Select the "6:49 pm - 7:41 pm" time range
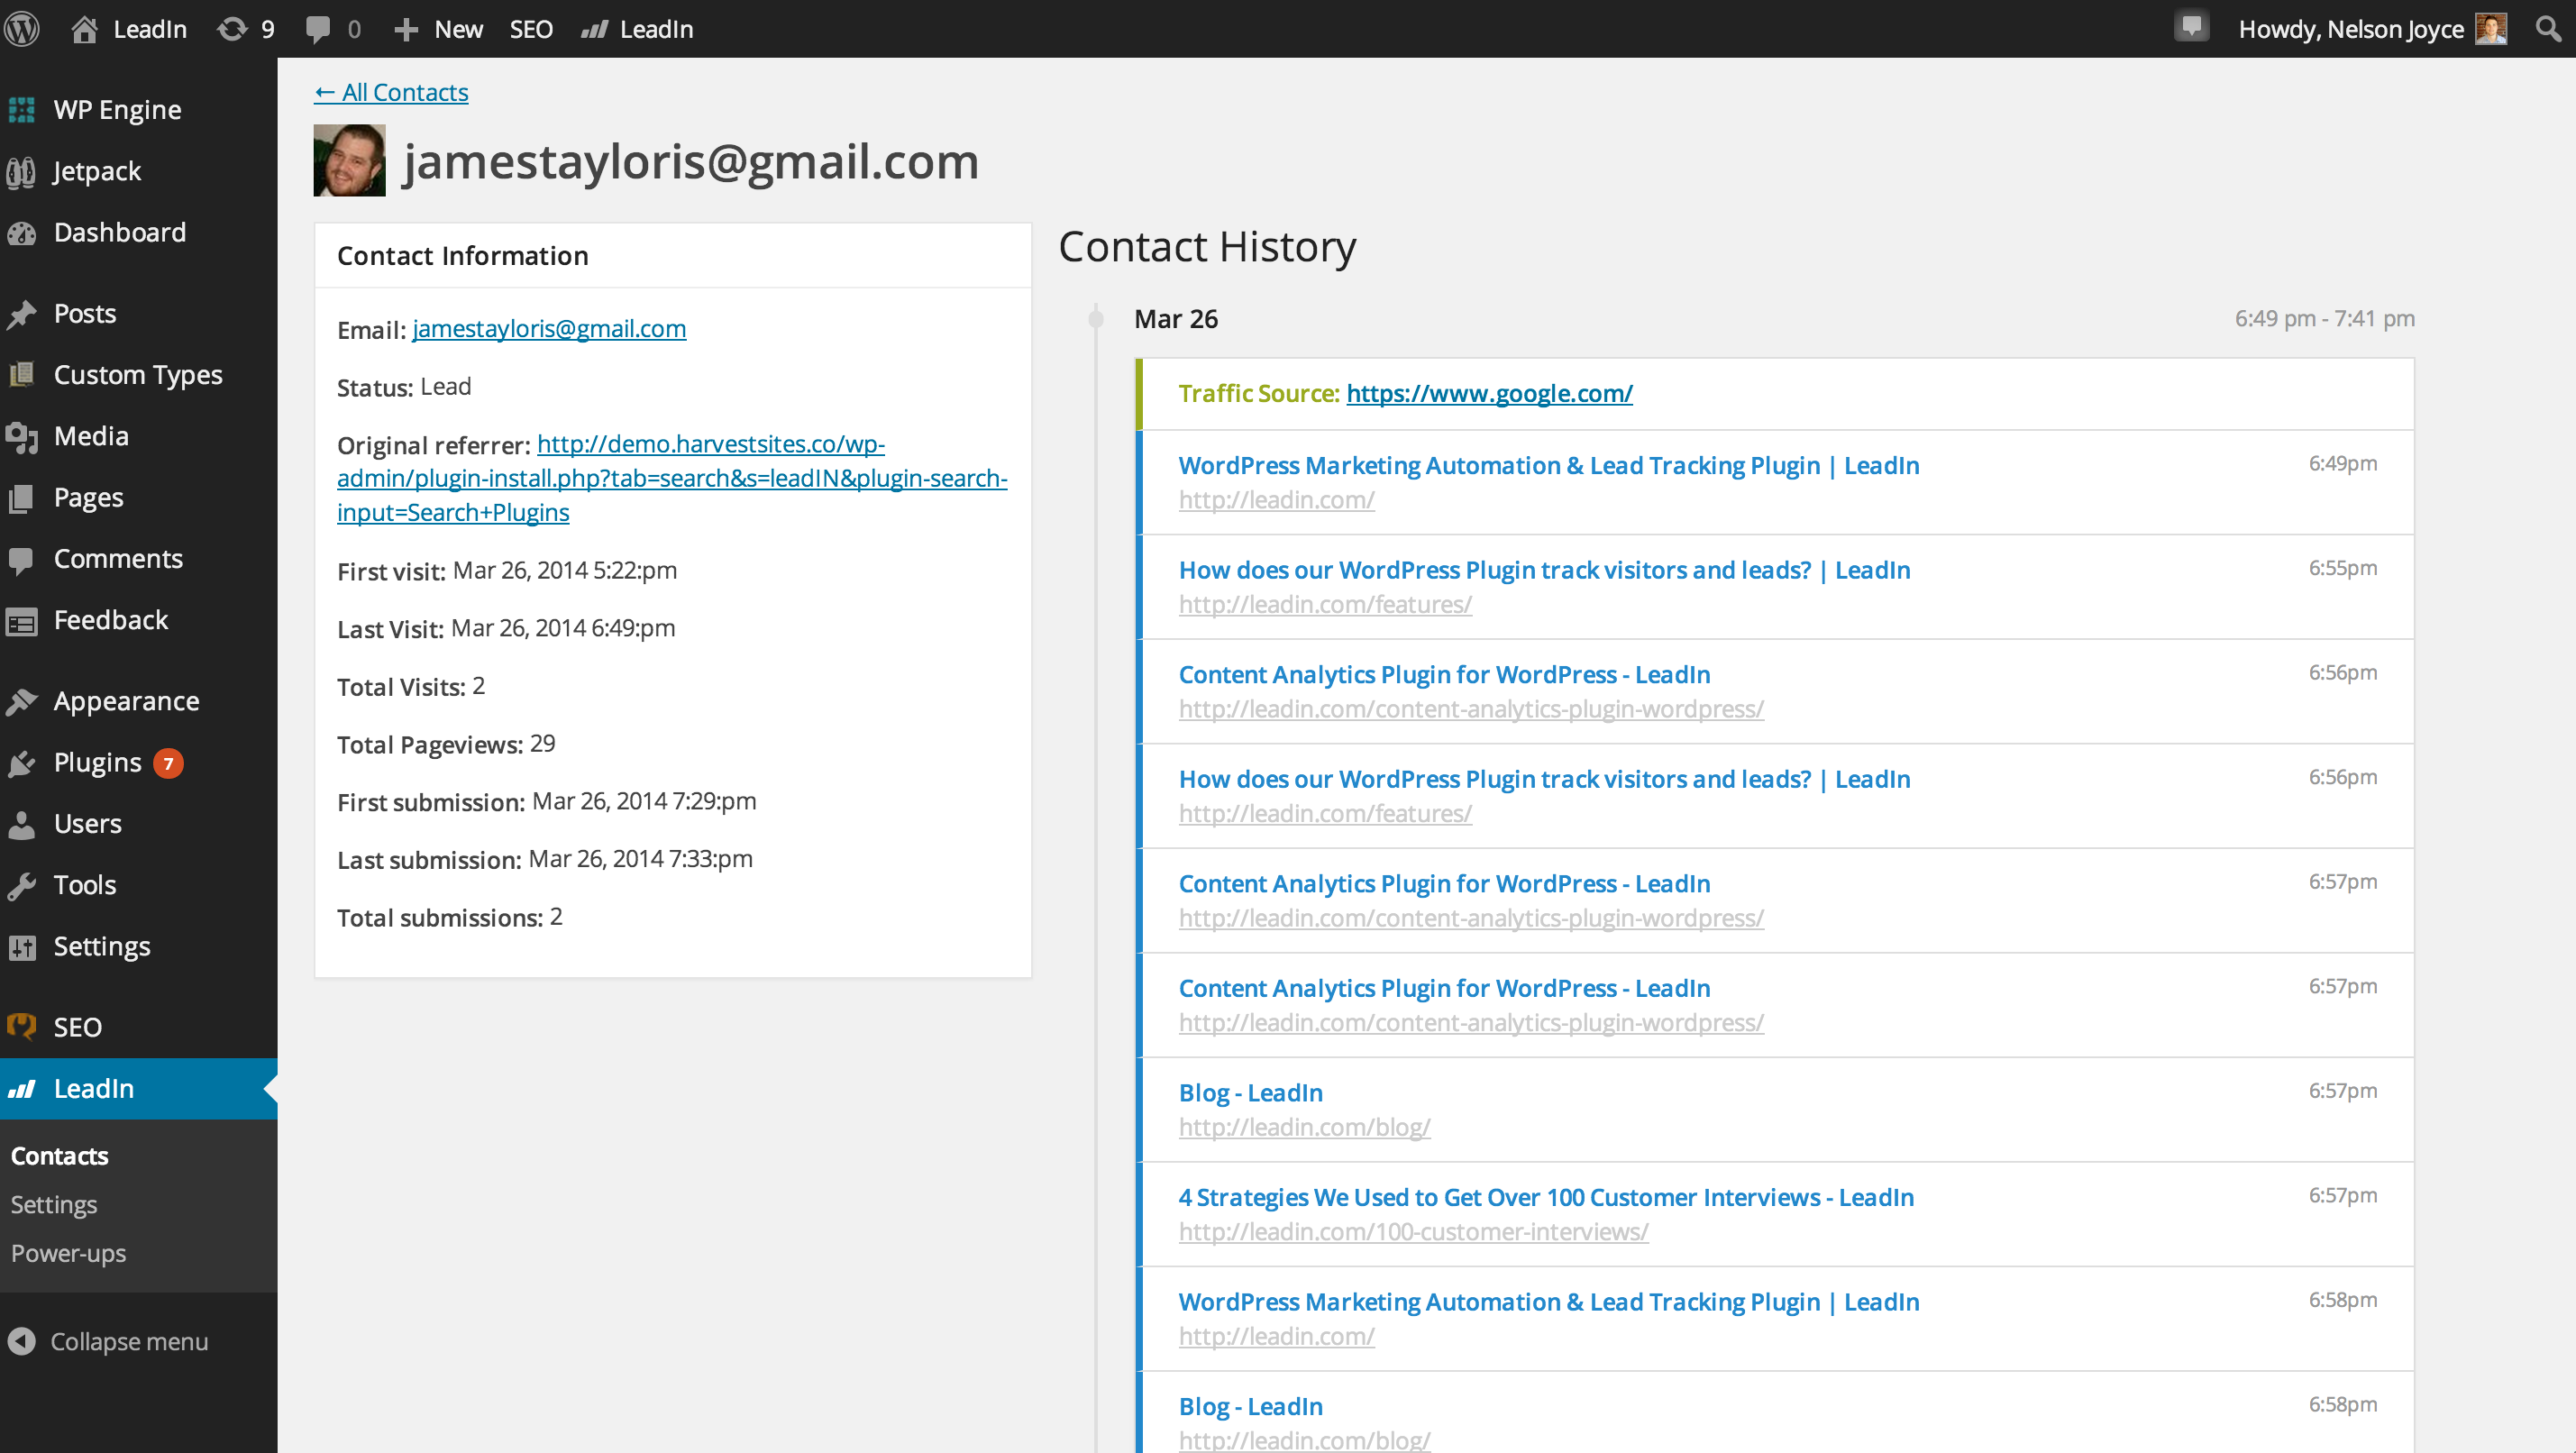2576x1453 pixels. [2324, 319]
